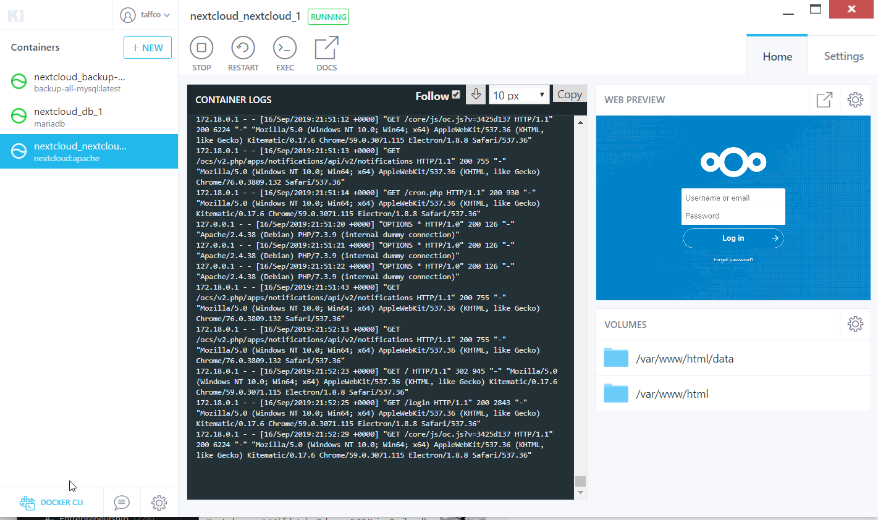Switch to the Settings tab
878x520 pixels.
[843, 57]
